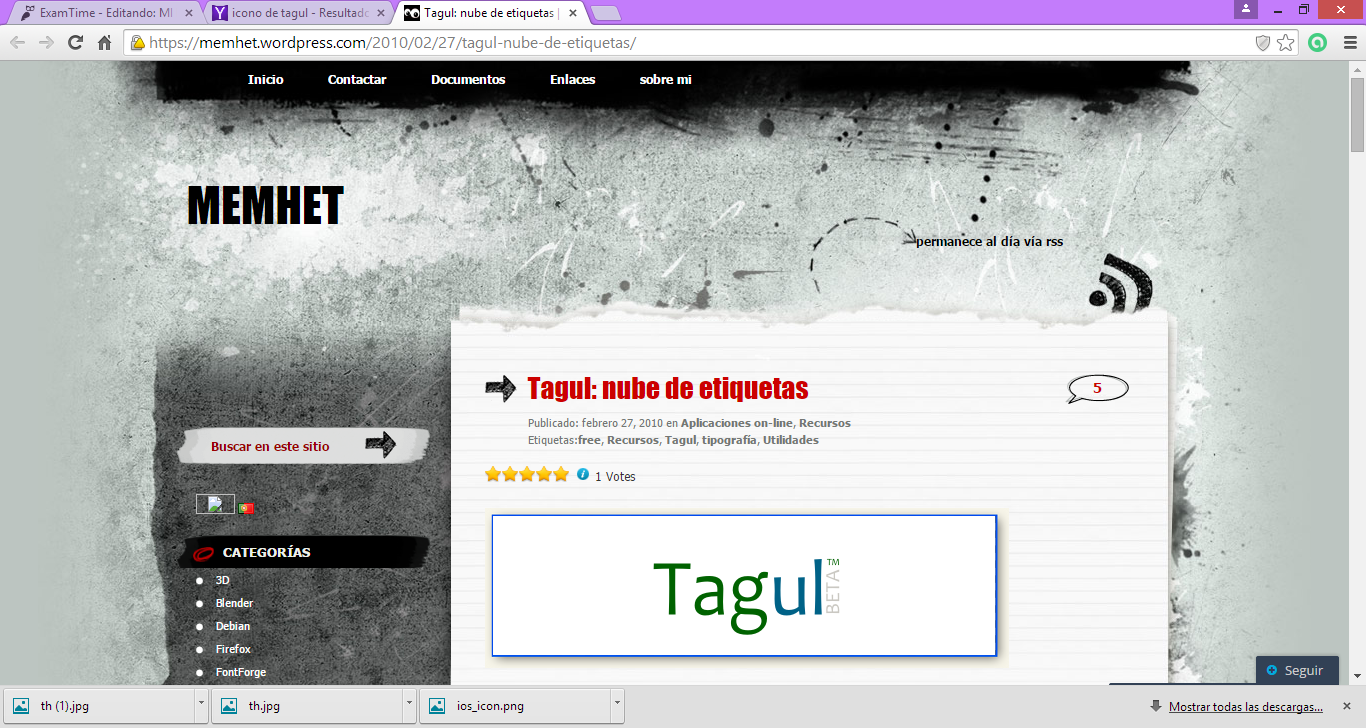The height and width of the screenshot is (728, 1366).
Task: Click the CATEGORÍAS sidebar heading
Action: (266, 552)
